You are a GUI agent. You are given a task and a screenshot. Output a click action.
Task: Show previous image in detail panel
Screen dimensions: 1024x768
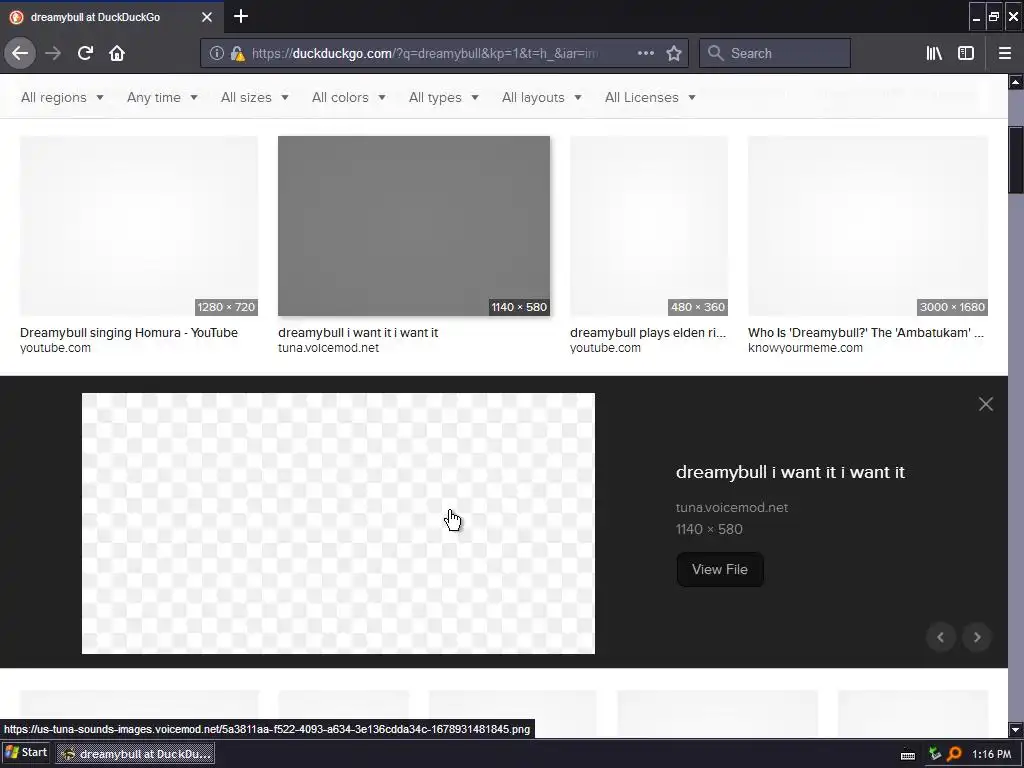click(940, 637)
